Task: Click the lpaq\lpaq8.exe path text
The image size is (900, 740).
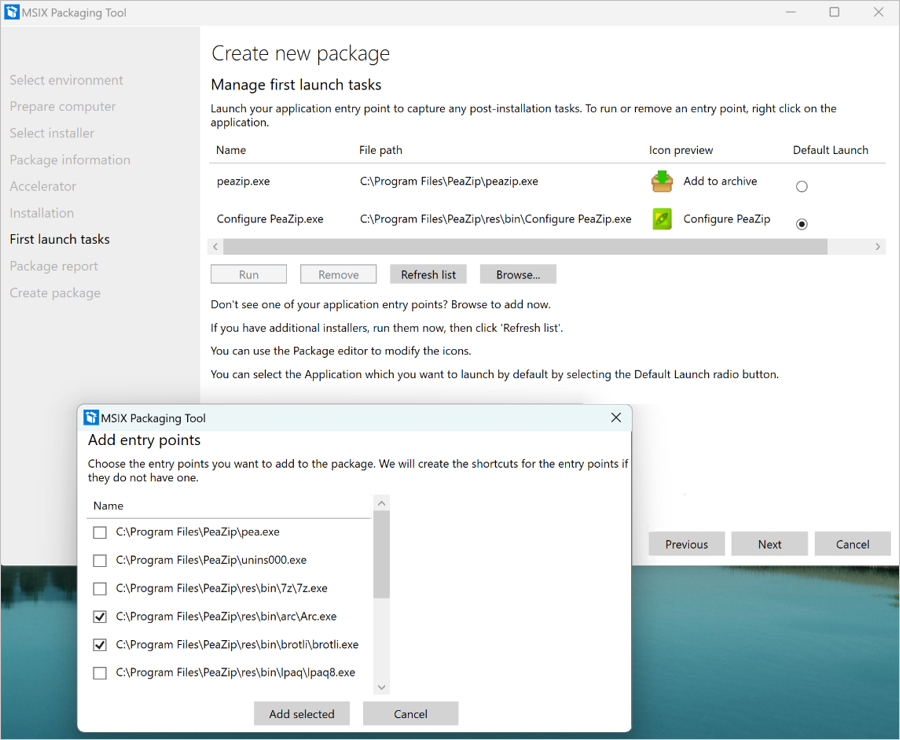Action: [x=235, y=673]
